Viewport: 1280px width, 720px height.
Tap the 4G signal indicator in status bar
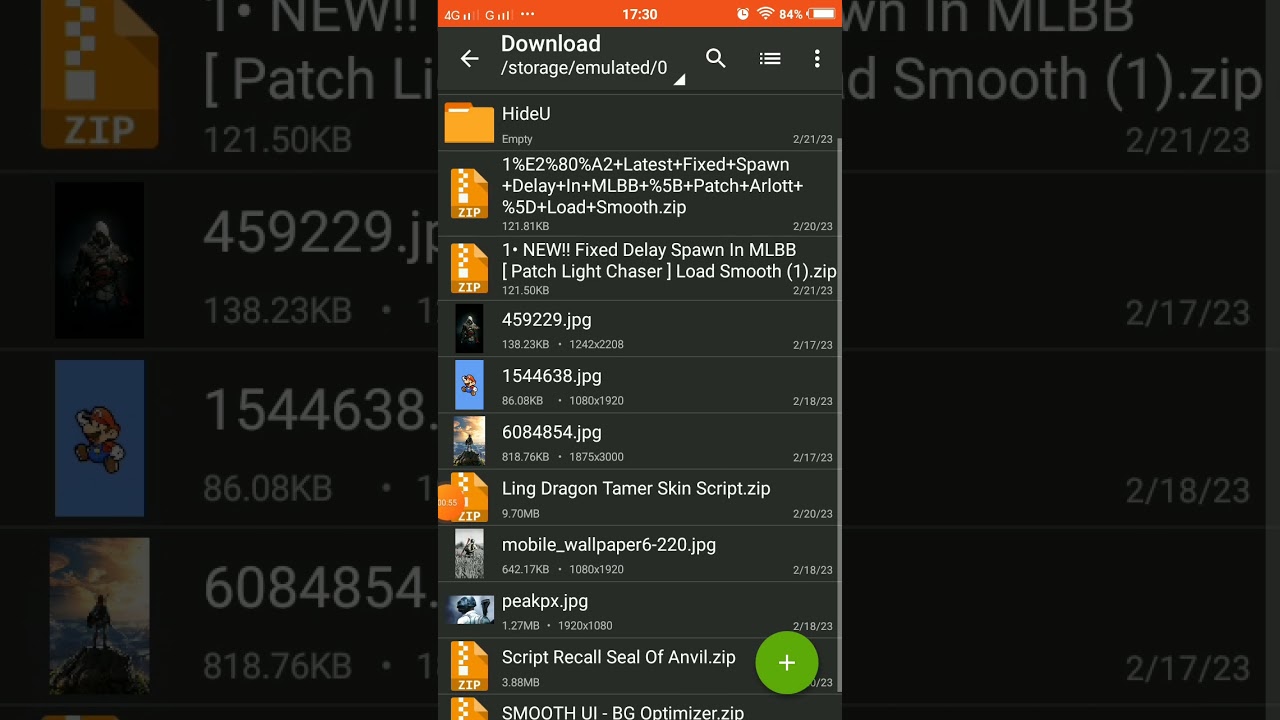click(459, 15)
